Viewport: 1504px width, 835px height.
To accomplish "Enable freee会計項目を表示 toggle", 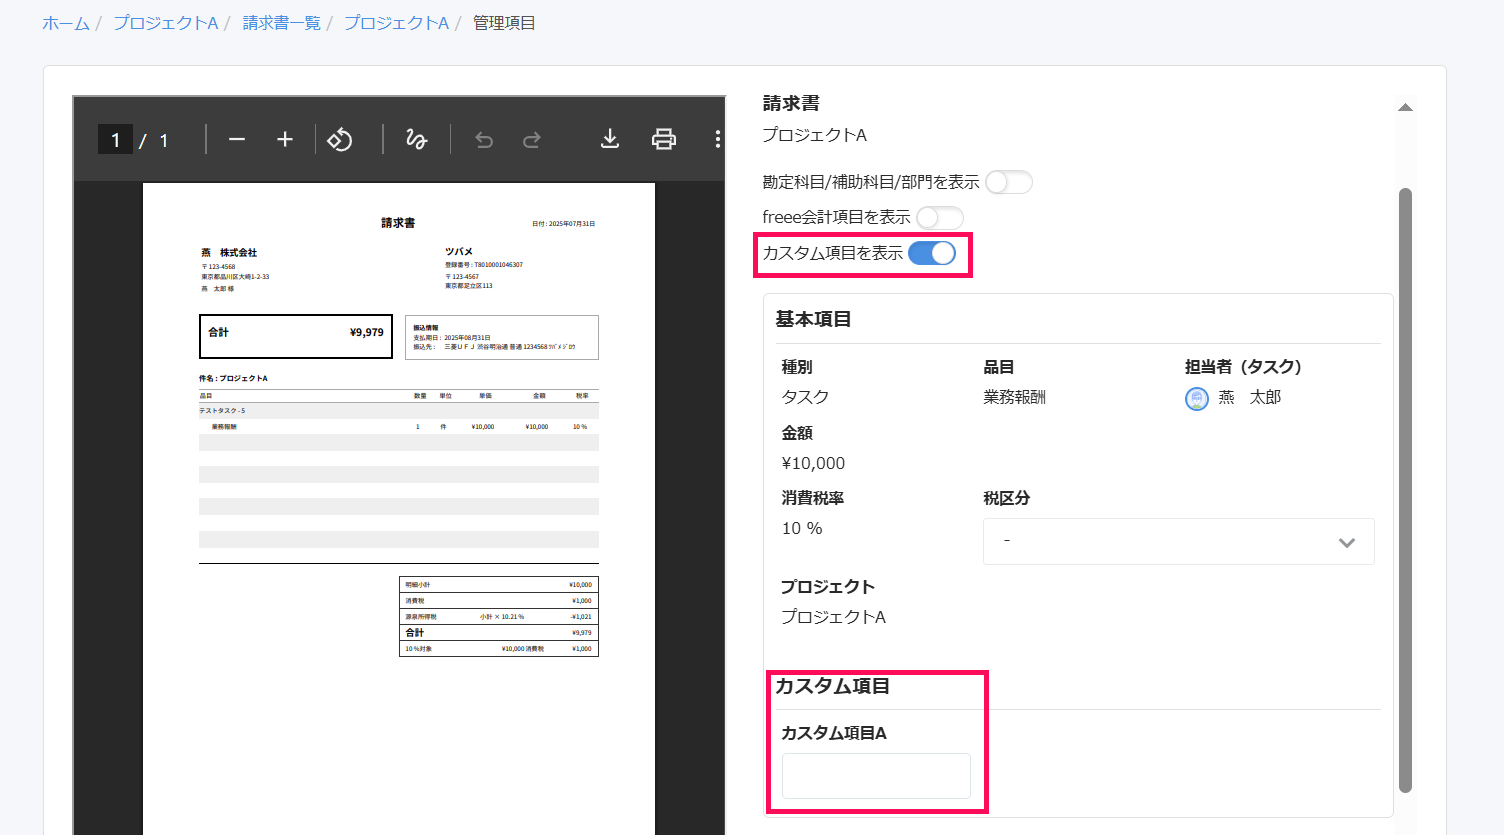I will pos(940,217).
